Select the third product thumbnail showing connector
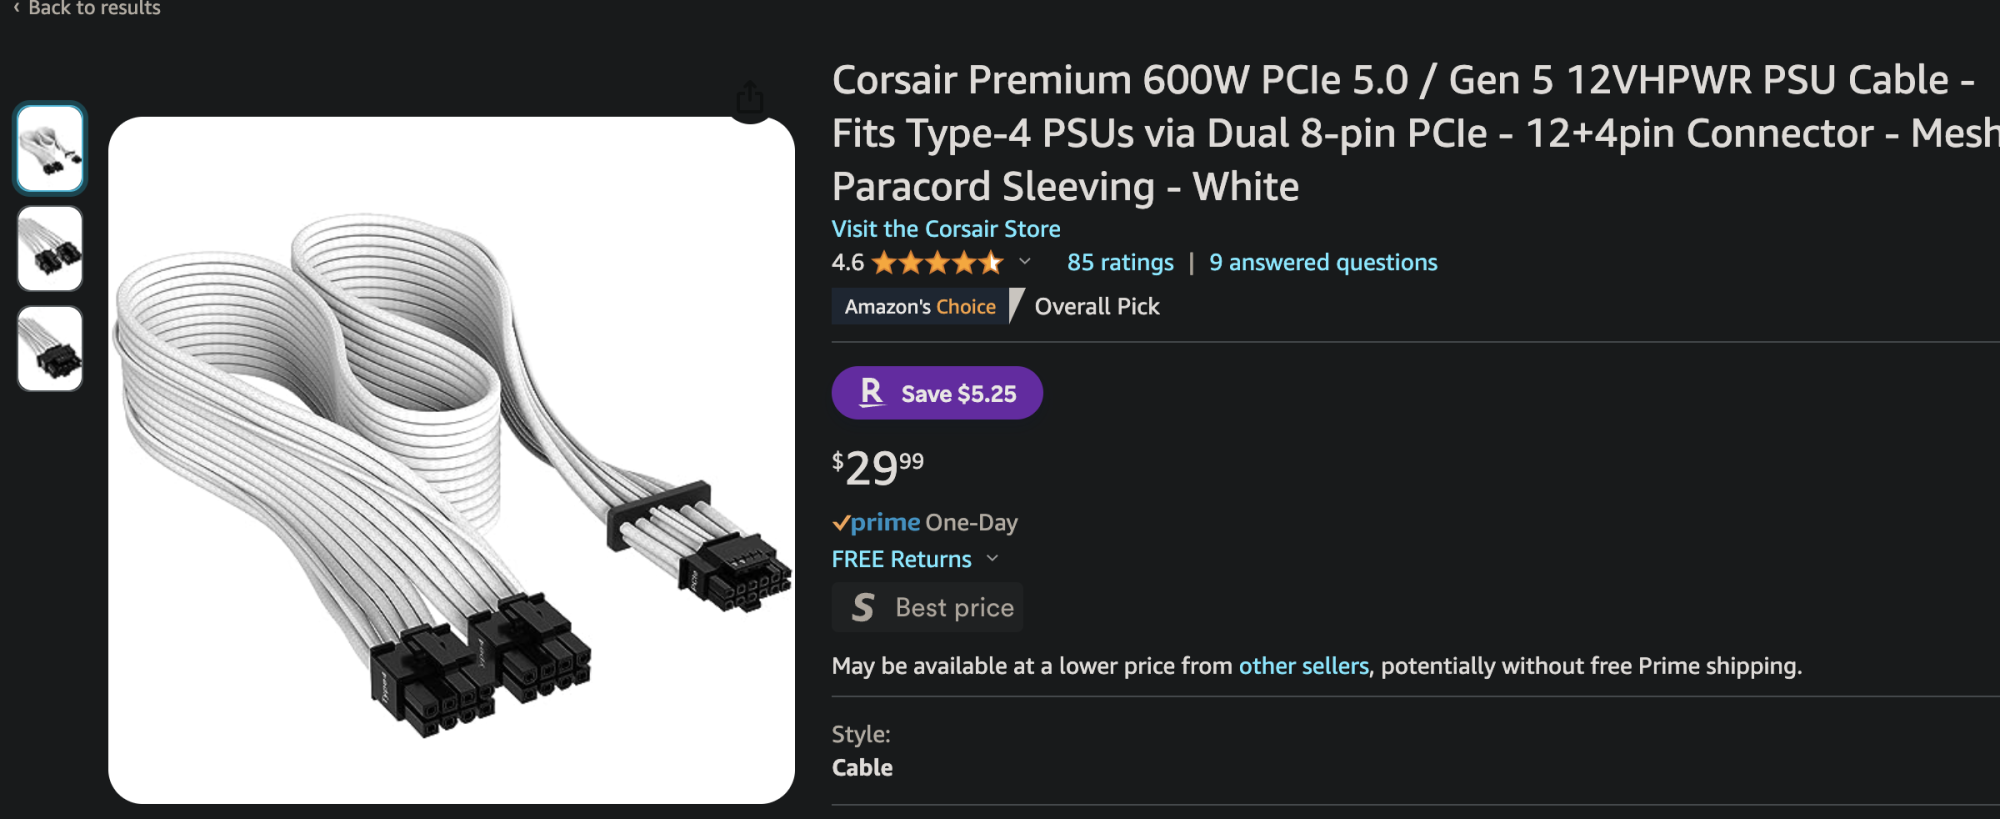The width and height of the screenshot is (2000, 819). [50, 348]
